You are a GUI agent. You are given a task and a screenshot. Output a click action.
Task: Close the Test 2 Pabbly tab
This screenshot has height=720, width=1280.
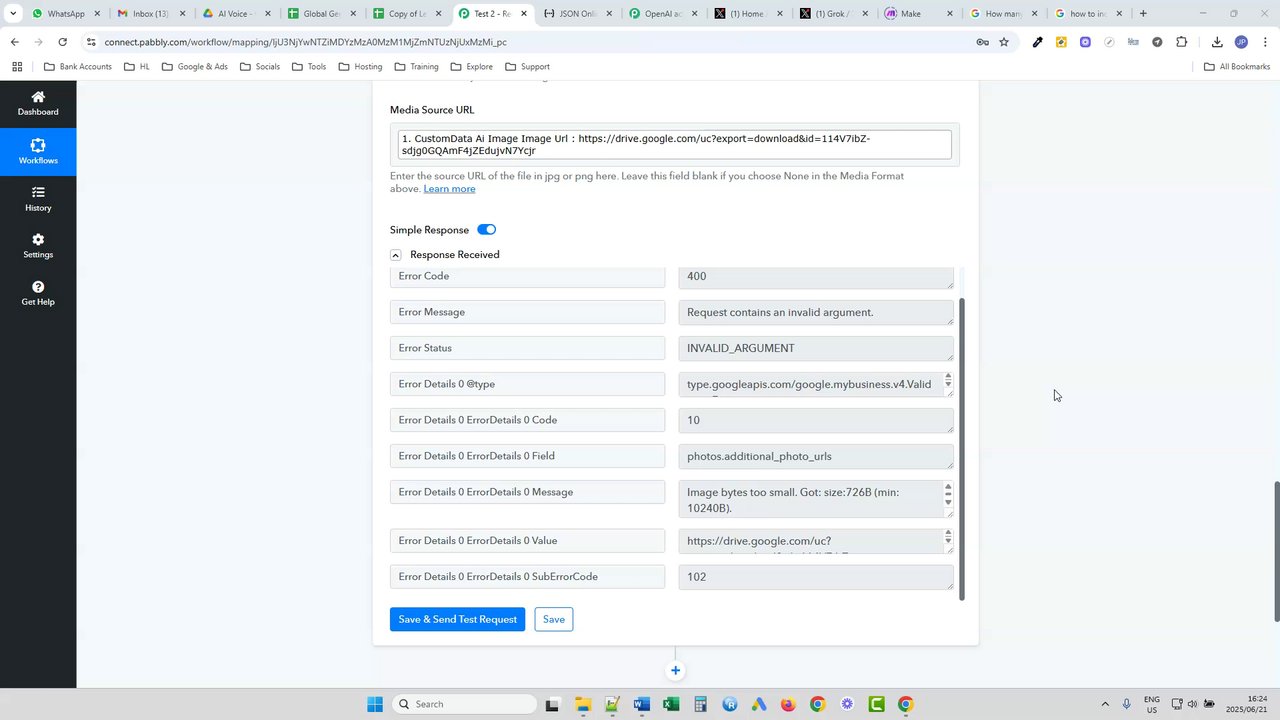pos(524,14)
